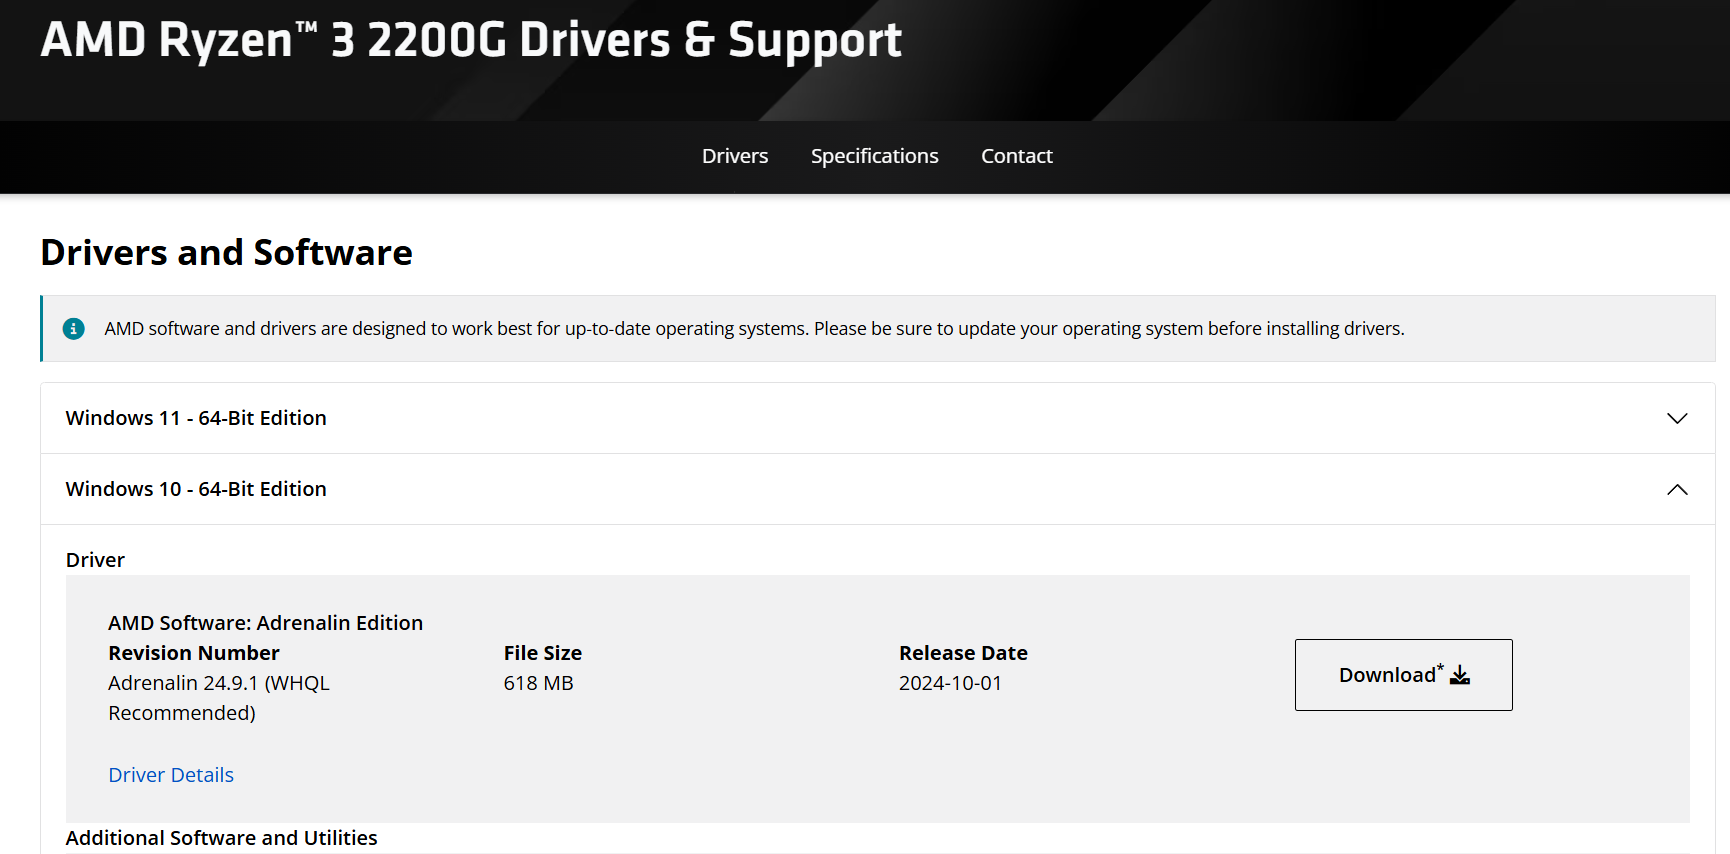Click the release date value 2024-10-01
1730x854 pixels.
click(x=950, y=683)
